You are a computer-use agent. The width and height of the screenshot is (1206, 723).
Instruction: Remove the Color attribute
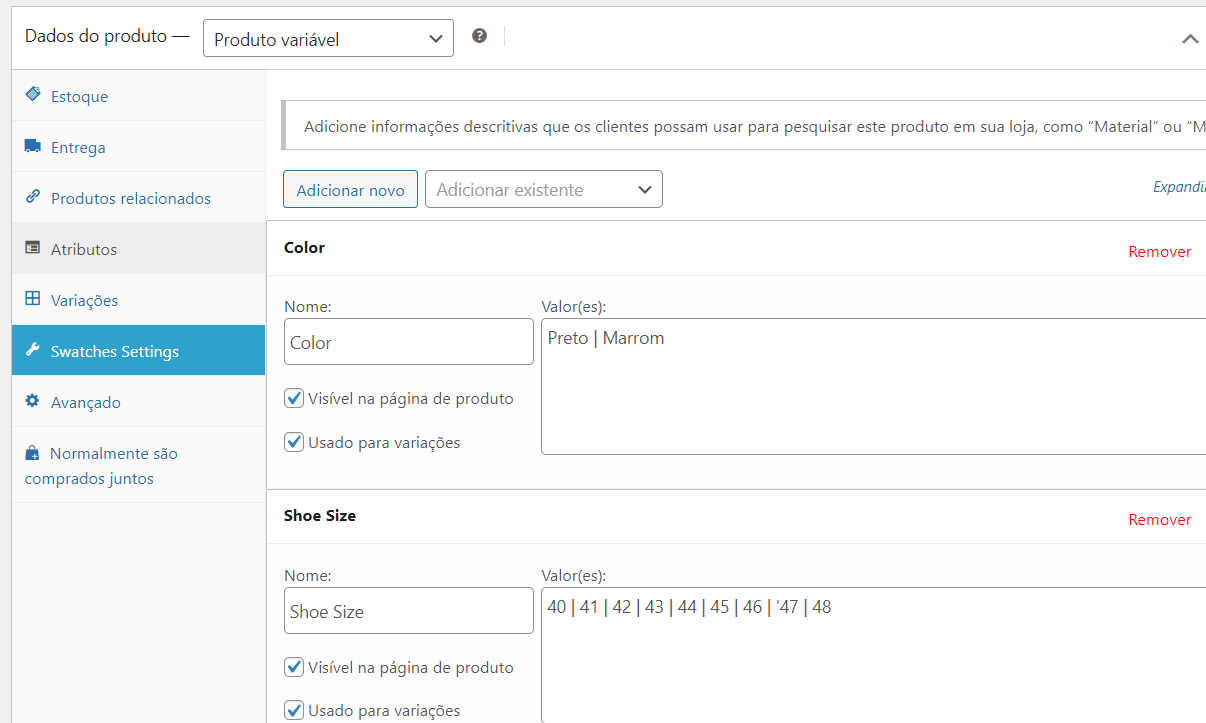click(x=1159, y=252)
